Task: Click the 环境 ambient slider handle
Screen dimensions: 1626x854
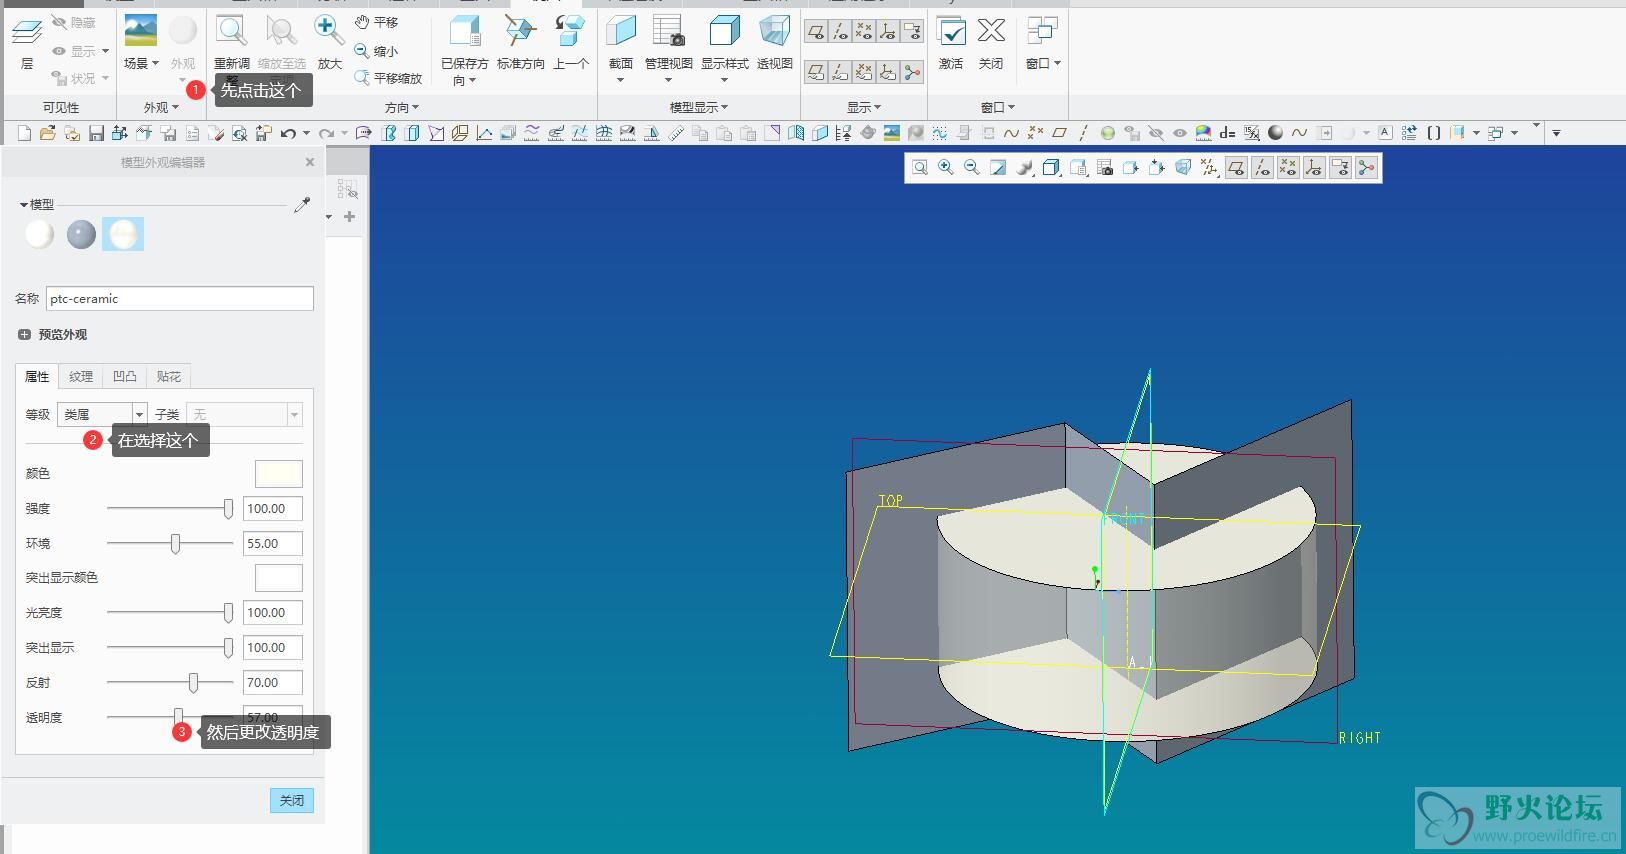Action: pos(176,543)
